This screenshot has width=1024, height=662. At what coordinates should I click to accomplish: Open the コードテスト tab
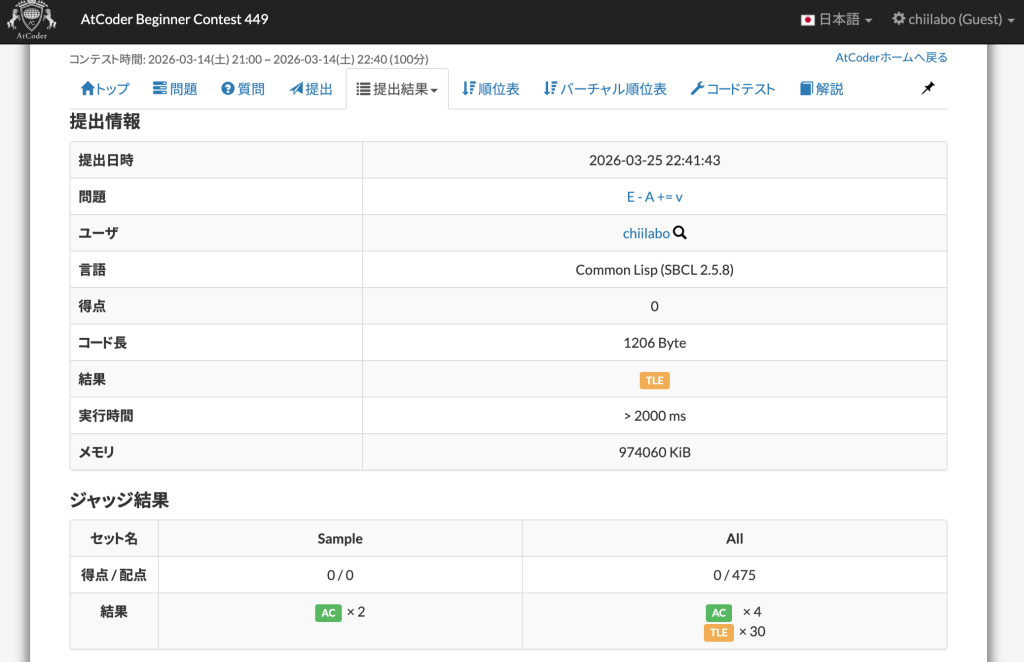pos(733,89)
